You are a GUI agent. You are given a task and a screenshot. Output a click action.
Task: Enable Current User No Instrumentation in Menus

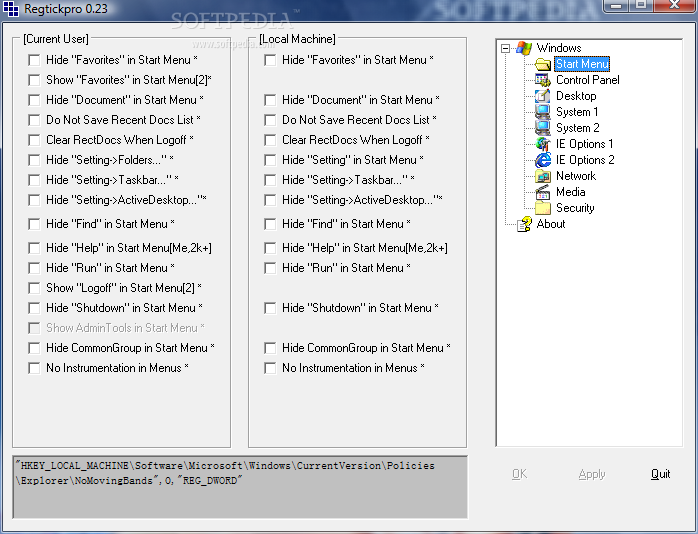click(x=34, y=368)
